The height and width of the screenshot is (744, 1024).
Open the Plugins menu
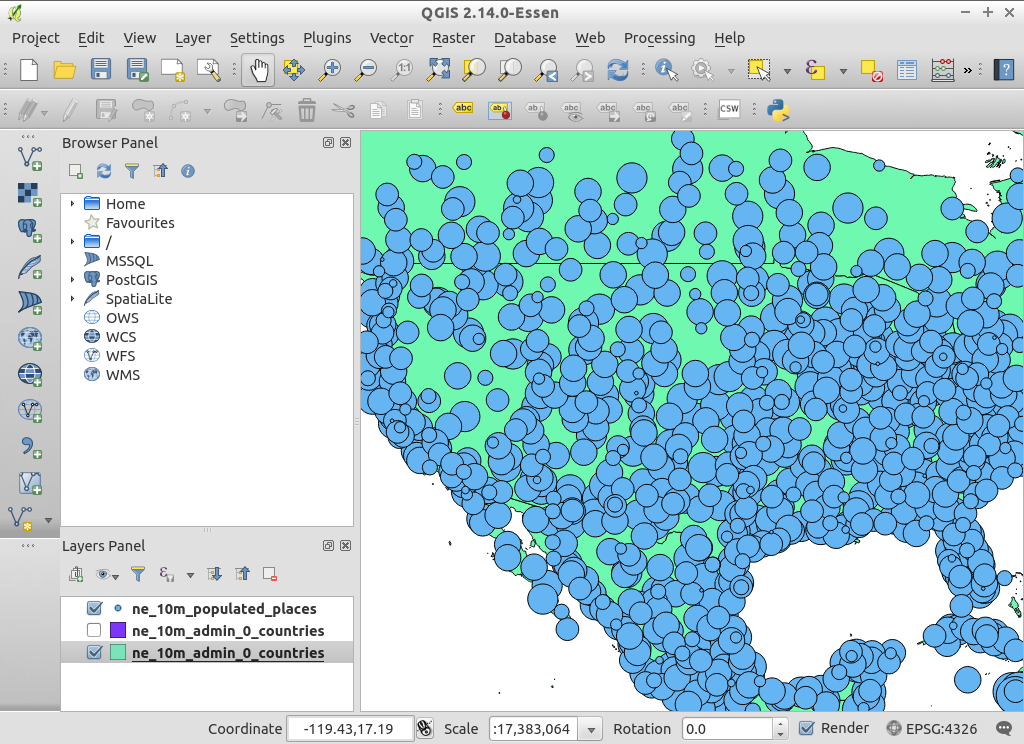pos(327,38)
